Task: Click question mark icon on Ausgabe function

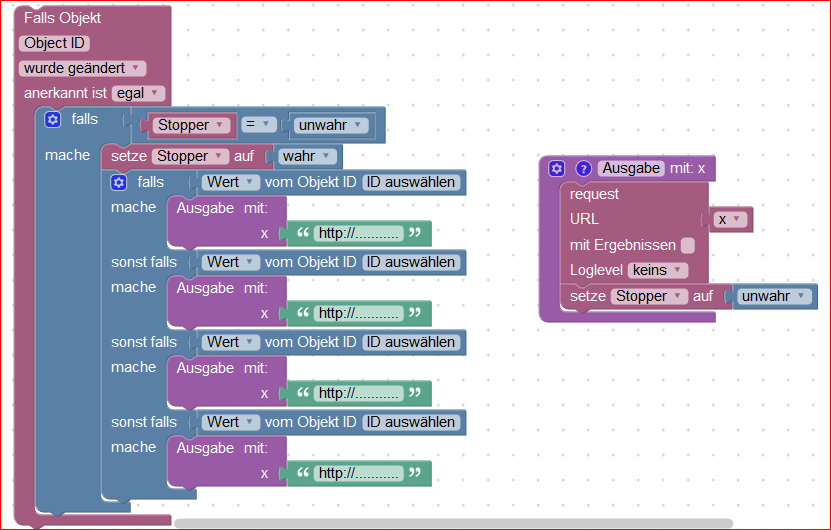Action: click(584, 169)
